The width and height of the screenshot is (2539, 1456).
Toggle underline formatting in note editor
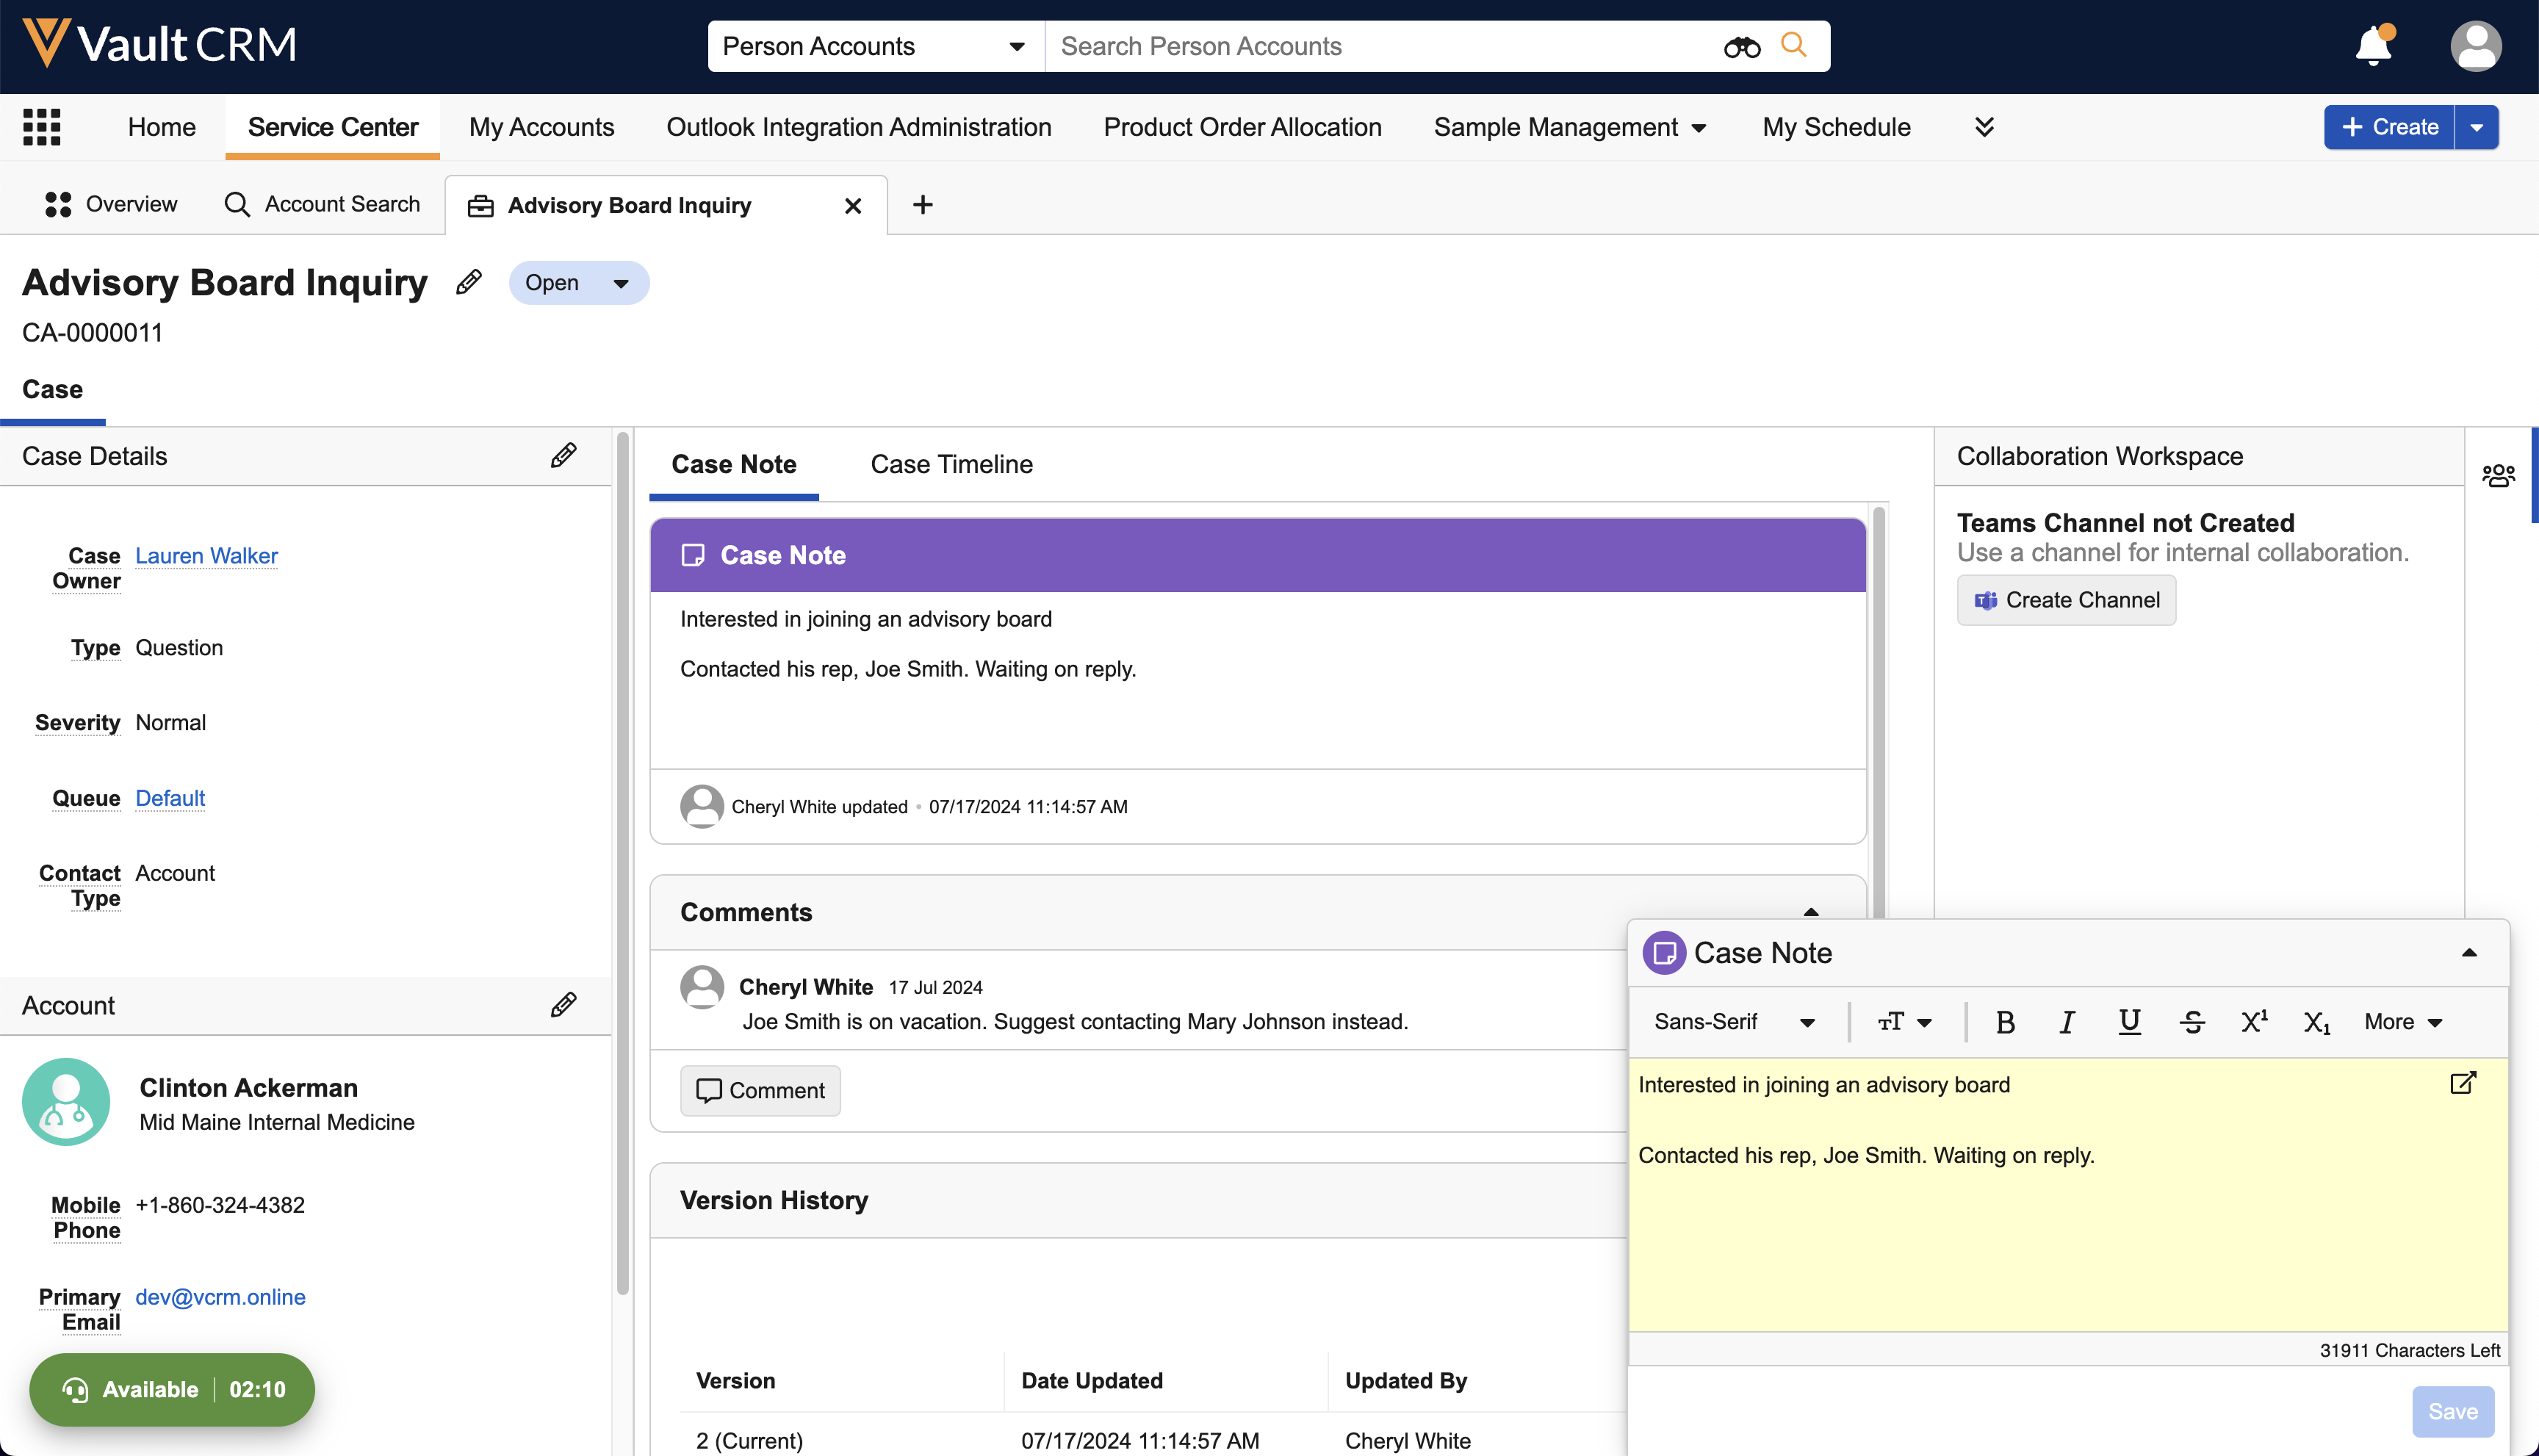2129,1022
